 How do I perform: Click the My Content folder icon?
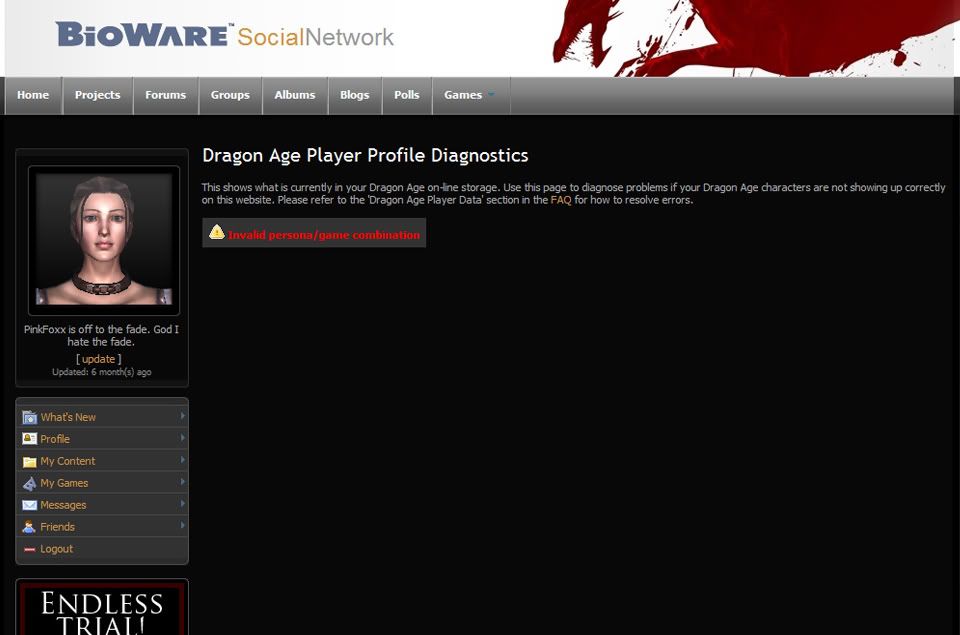(x=29, y=461)
